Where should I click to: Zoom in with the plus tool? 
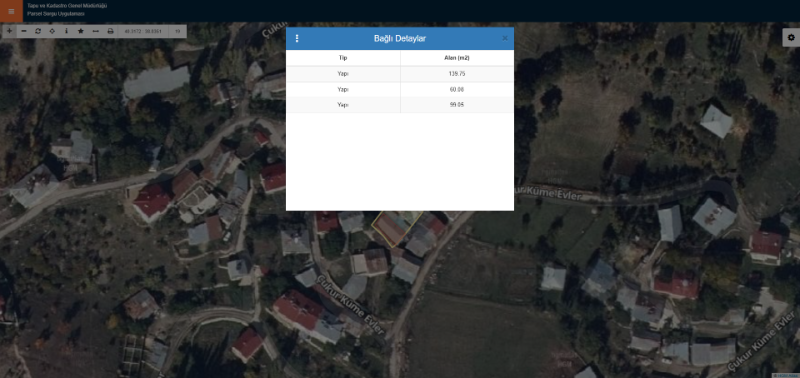(x=9, y=31)
